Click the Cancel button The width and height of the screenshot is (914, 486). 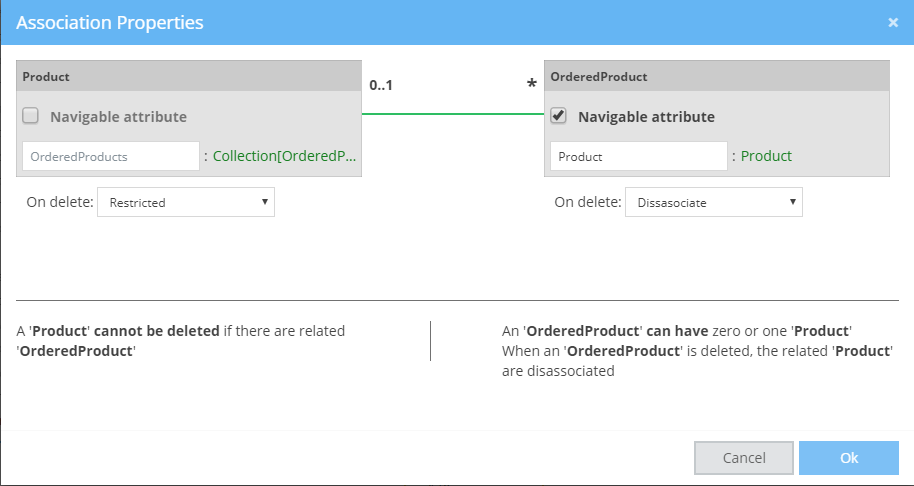click(x=743, y=458)
